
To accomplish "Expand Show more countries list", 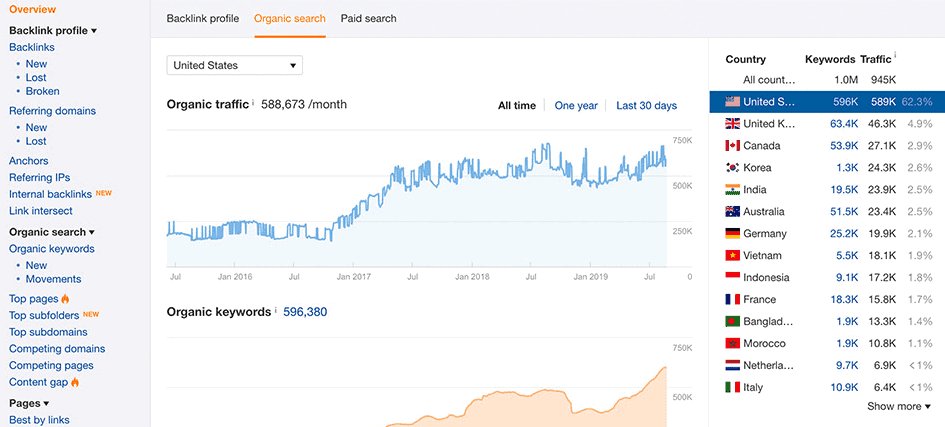I will tap(898, 406).
